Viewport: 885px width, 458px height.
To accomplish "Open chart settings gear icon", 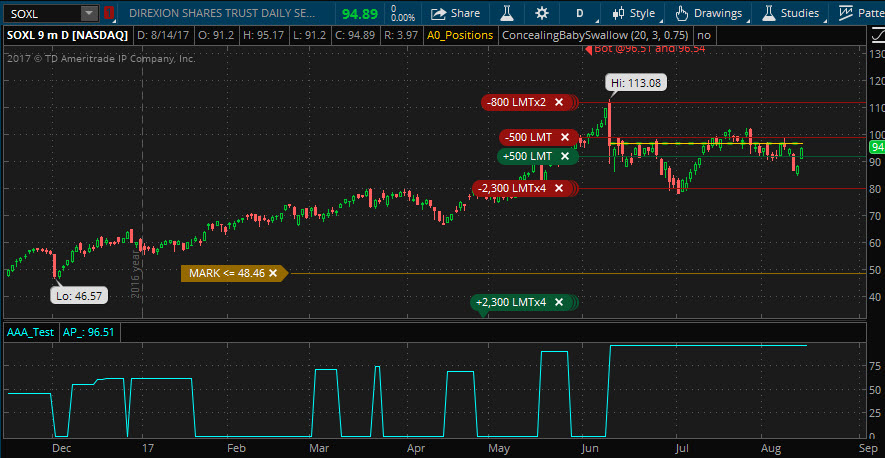I will (542, 13).
